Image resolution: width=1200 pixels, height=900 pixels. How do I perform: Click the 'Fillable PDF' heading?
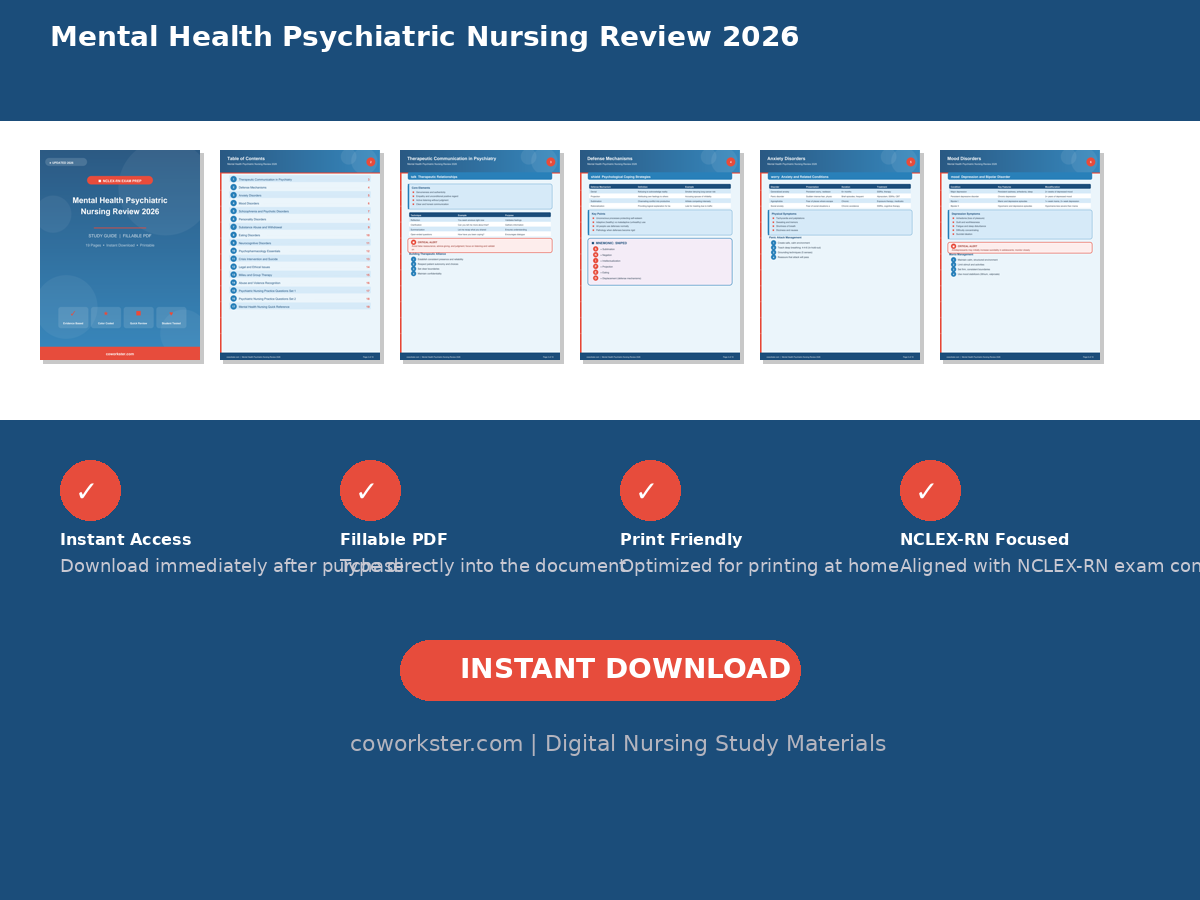[394, 540]
